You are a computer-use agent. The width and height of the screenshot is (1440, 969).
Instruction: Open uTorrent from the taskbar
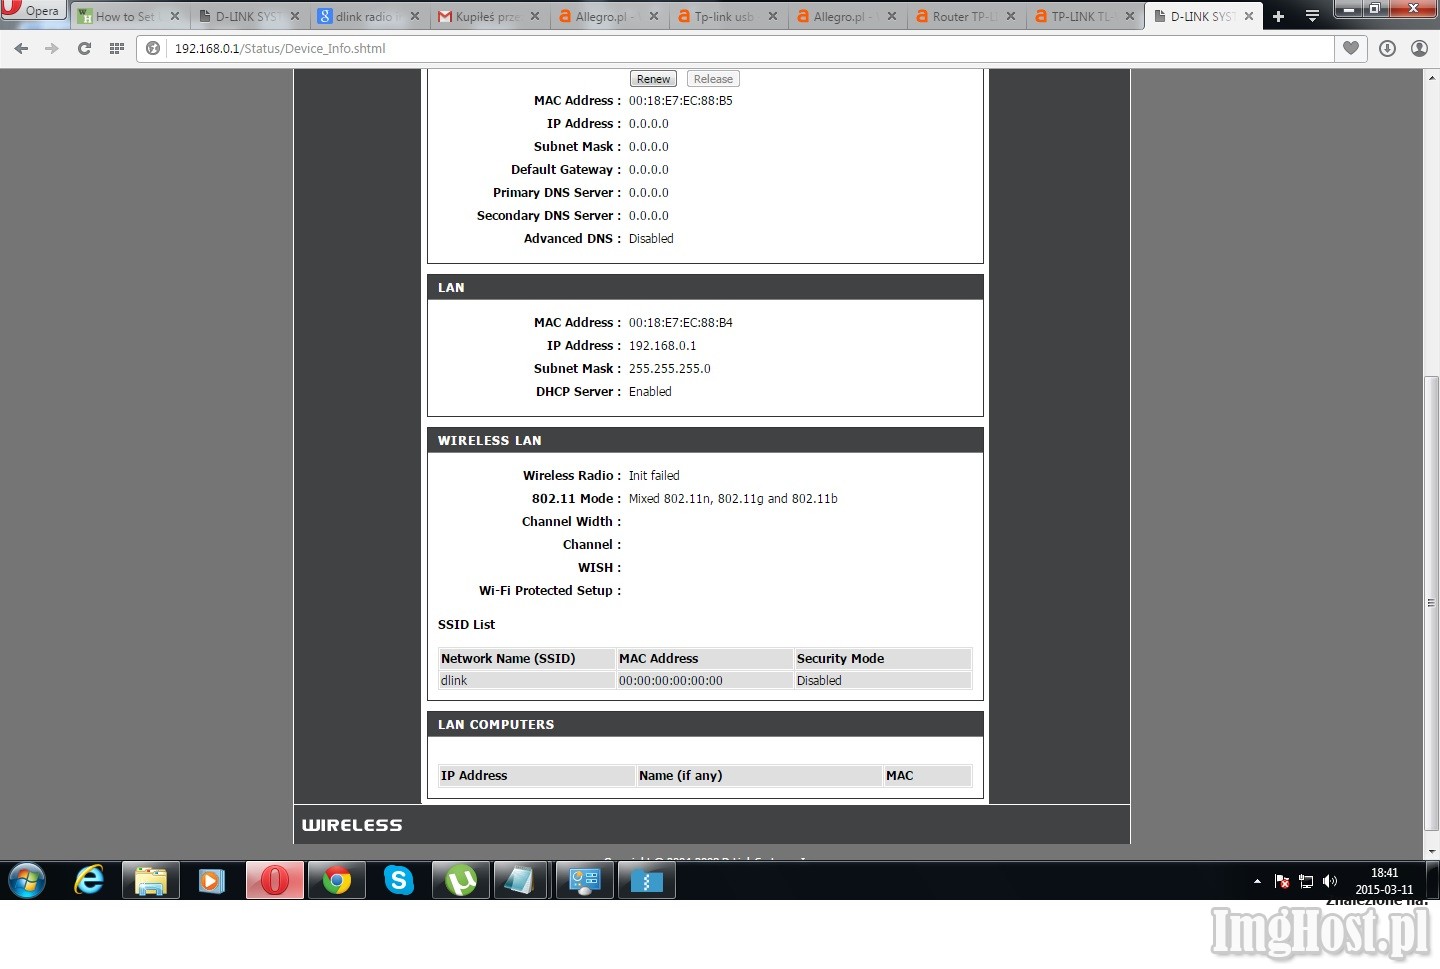pyautogui.click(x=461, y=881)
